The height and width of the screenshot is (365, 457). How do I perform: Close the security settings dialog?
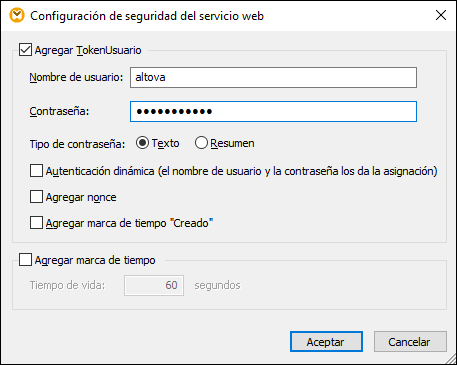441,15
